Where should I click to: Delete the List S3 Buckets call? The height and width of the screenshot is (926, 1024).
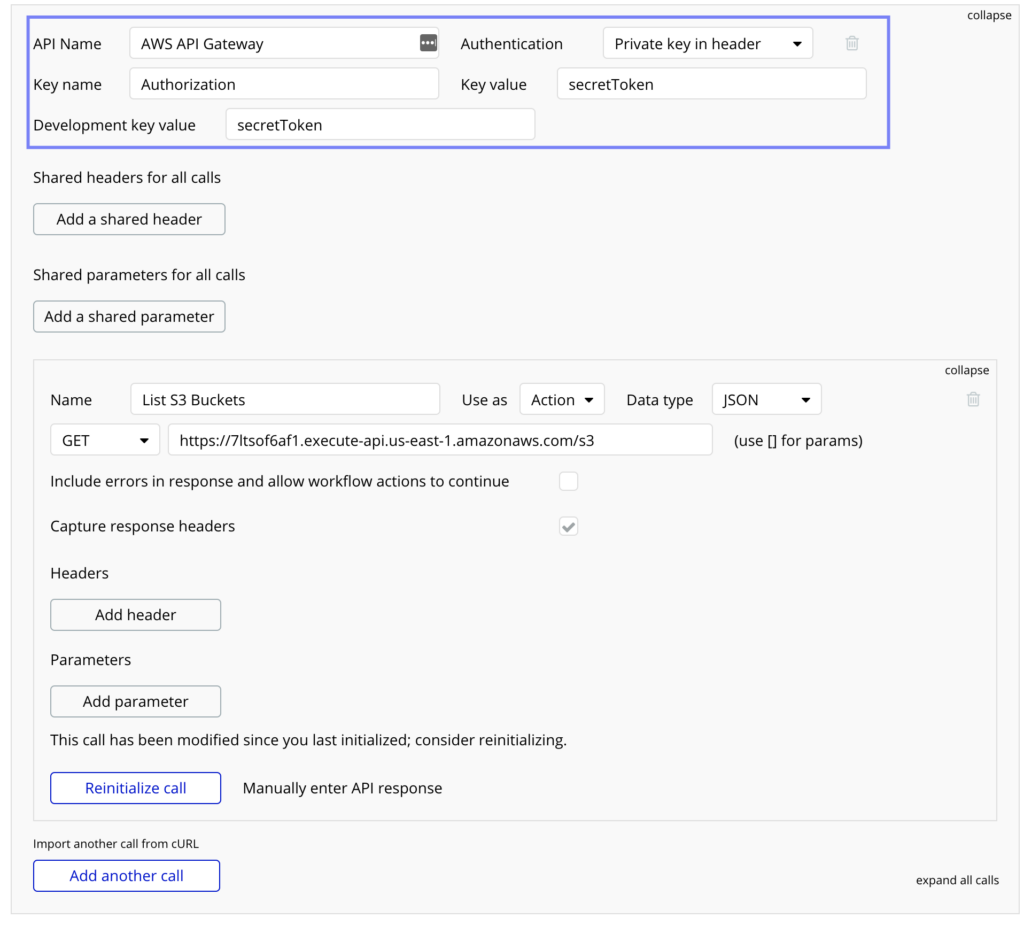[x=973, y=399]
